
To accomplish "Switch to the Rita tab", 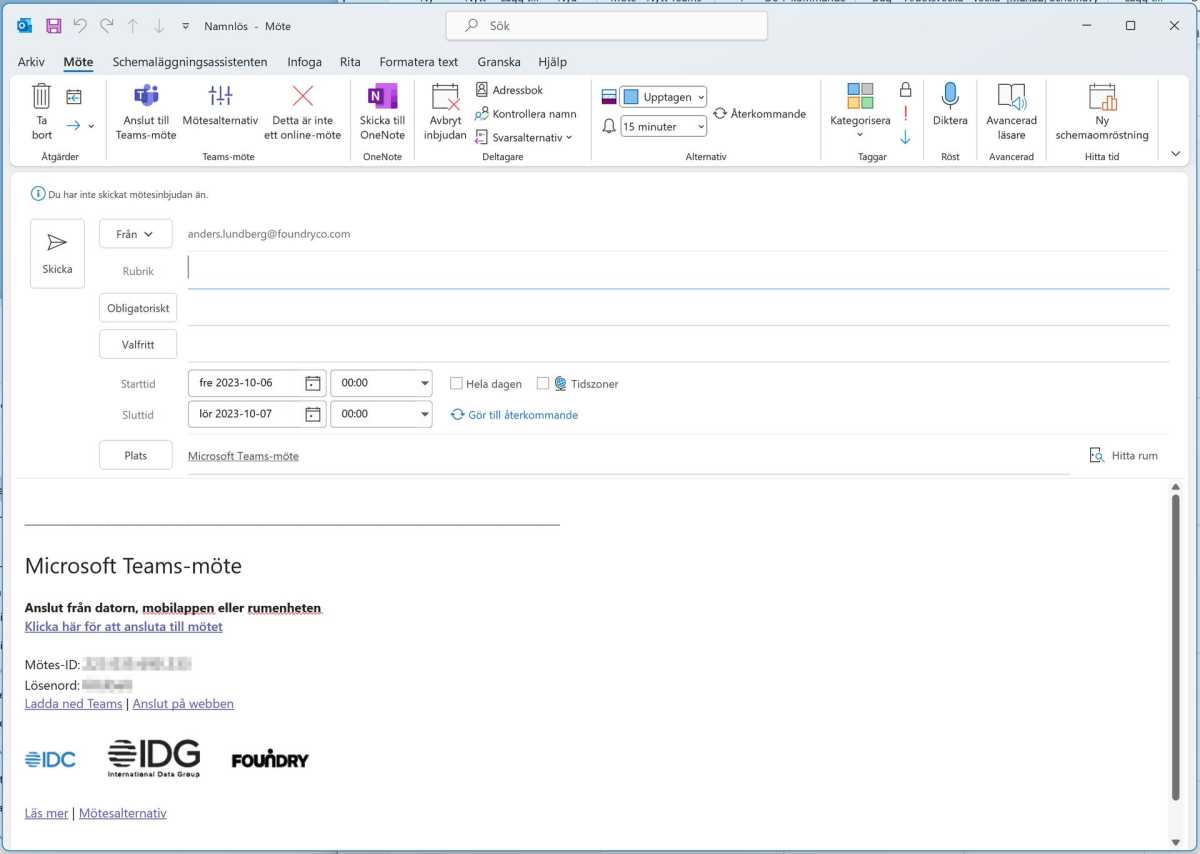I will click(x=350, y=62).
